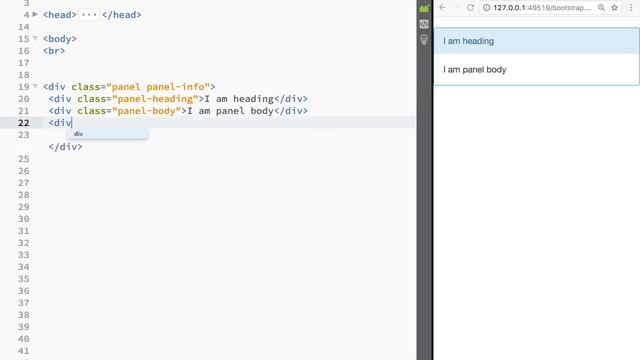Click the <br> tag on line 16

[x=54, y=51]
